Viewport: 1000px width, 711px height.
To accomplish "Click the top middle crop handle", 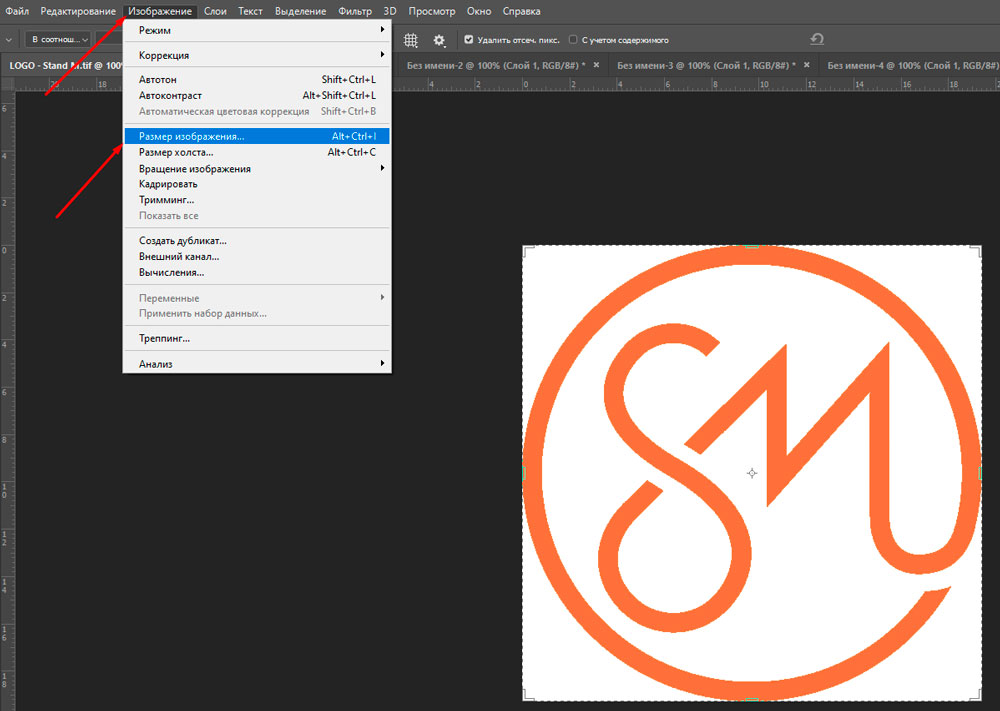I will tap(752, 246).
